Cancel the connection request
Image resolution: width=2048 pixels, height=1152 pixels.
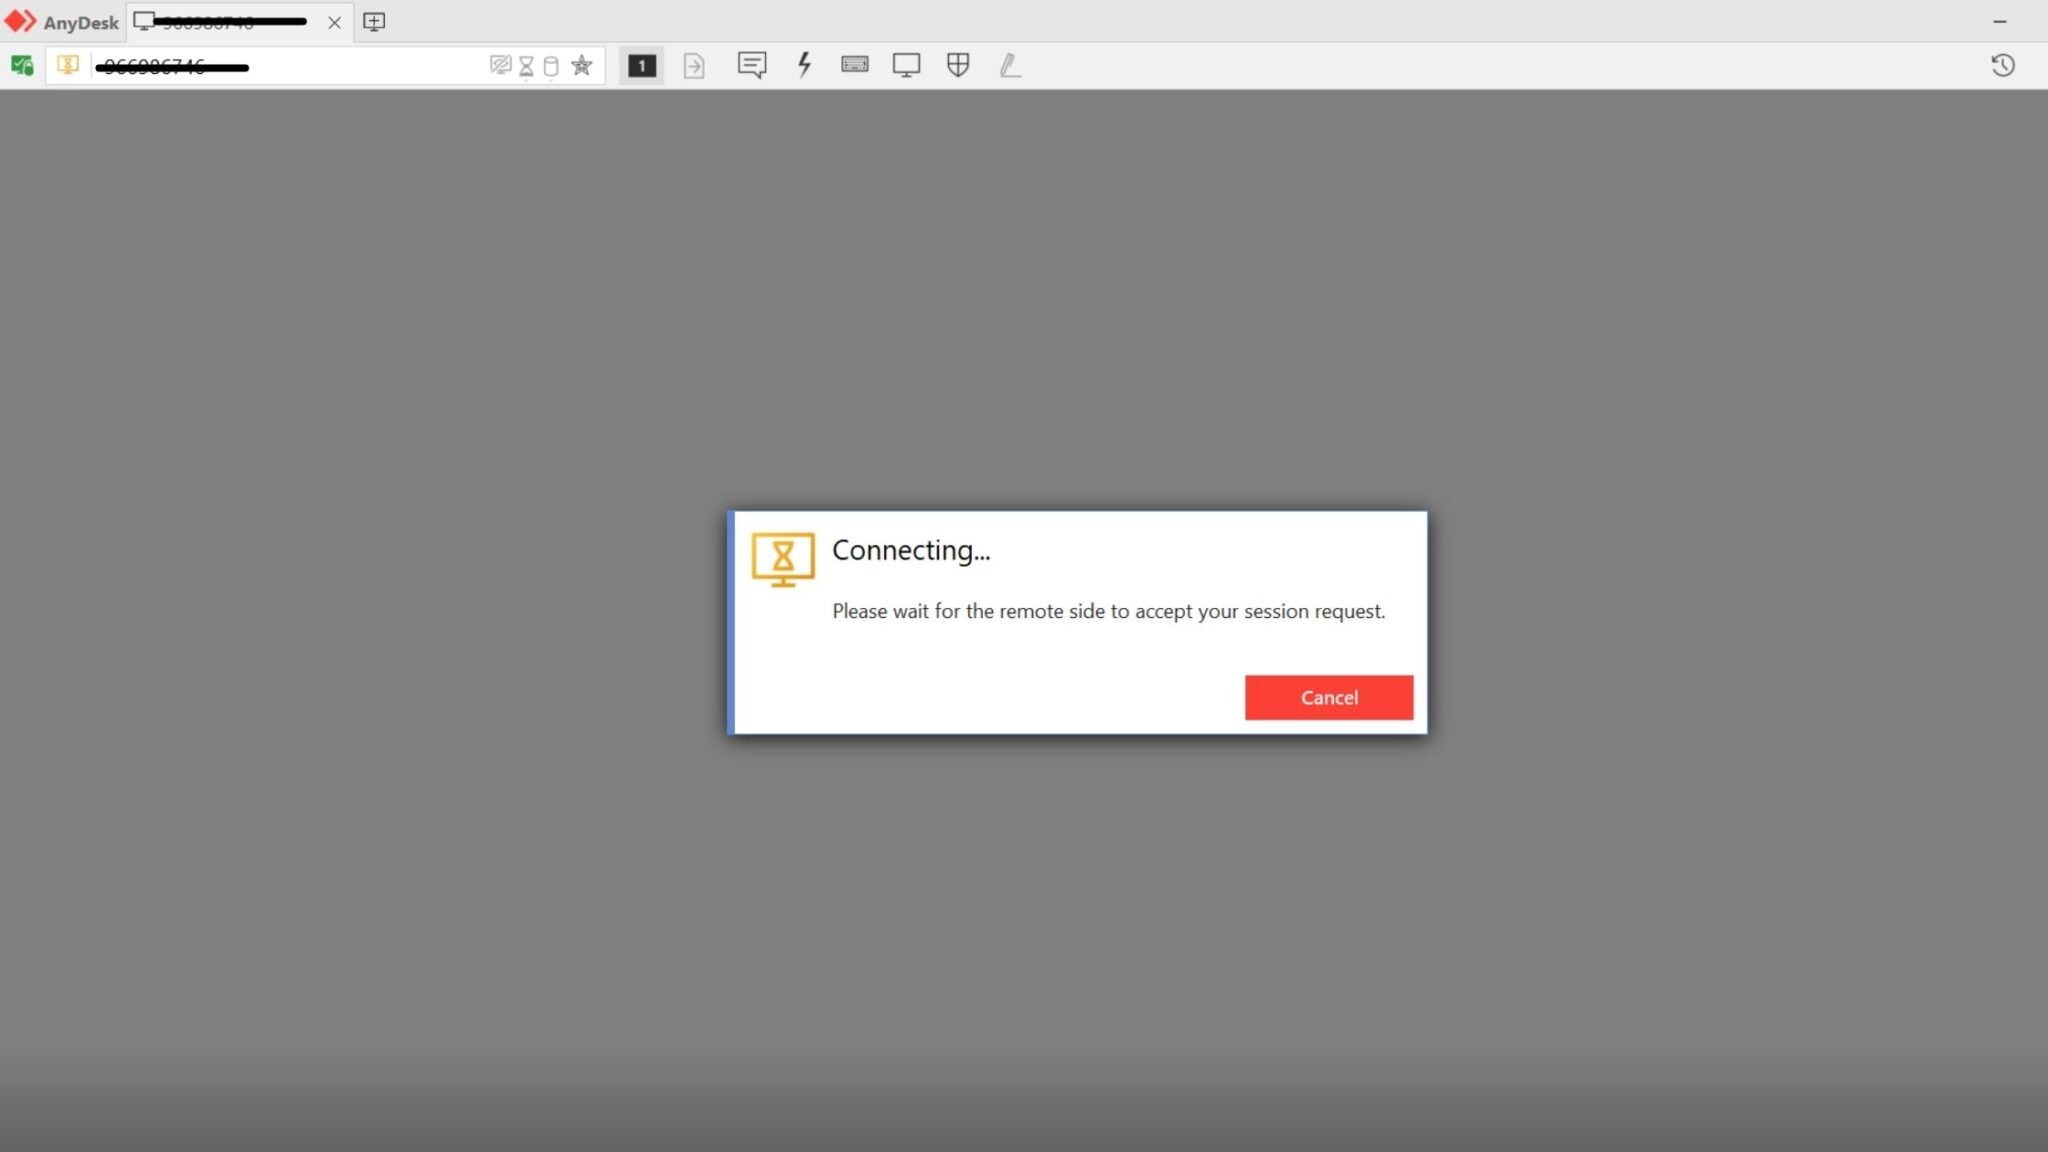1328,697
